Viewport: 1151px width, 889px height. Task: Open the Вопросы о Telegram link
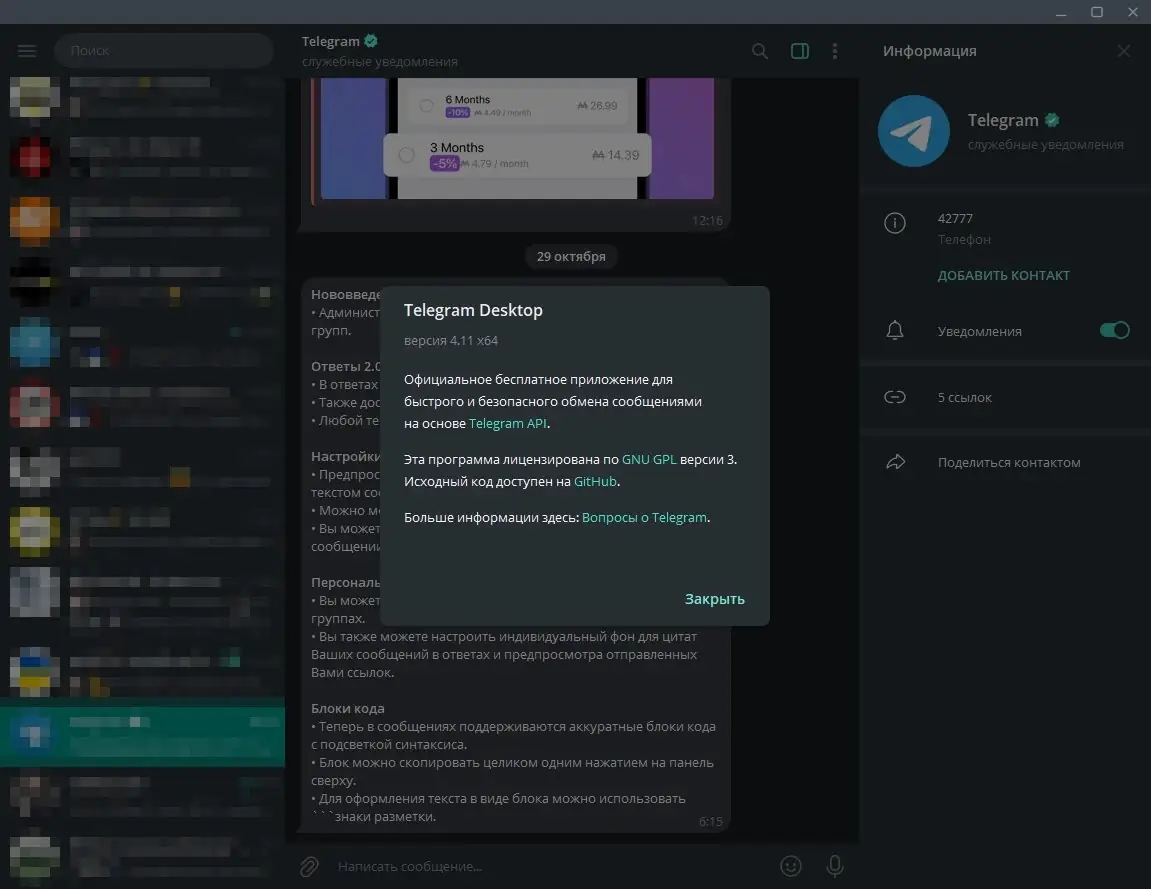pos(645,518)
